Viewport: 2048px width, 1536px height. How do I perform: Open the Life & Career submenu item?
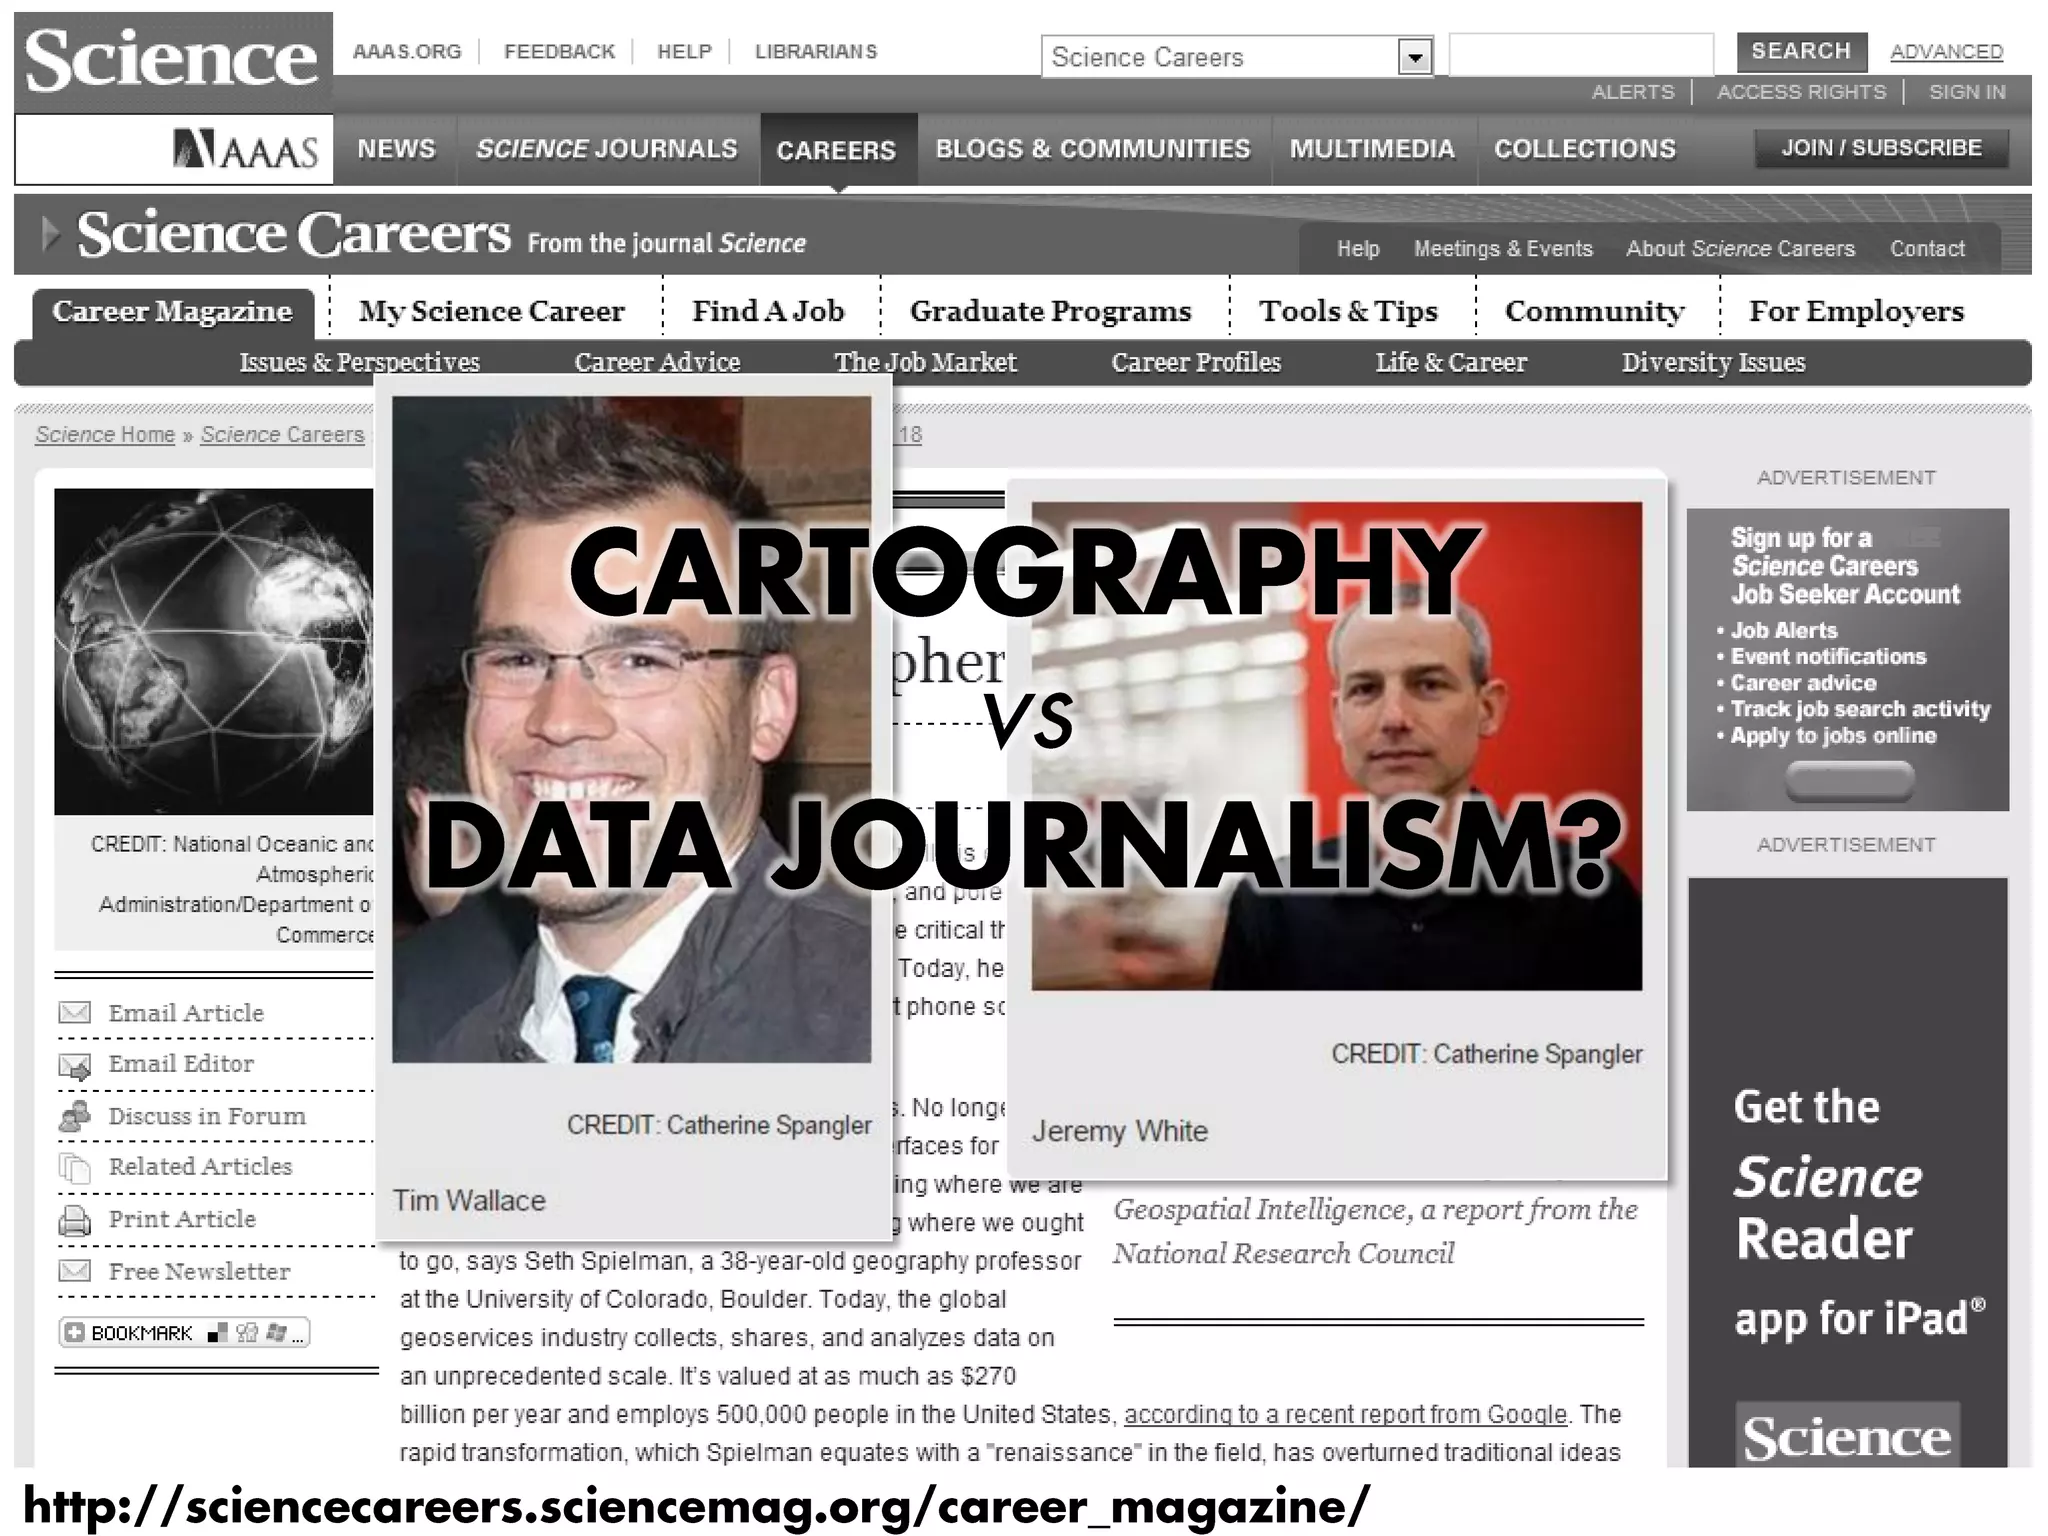(1451, 362)
